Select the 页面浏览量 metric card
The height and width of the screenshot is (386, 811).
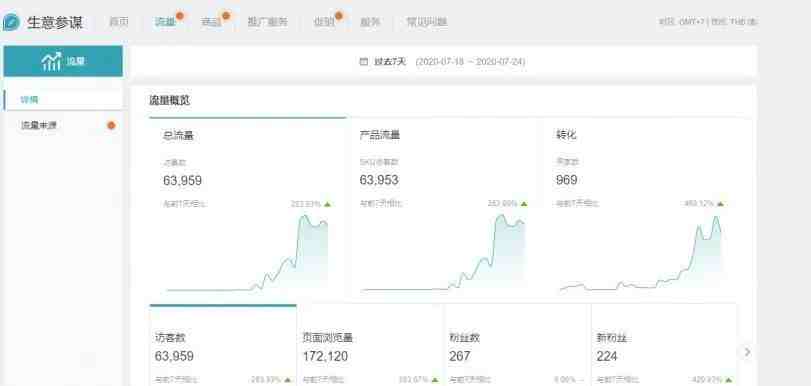coord(370,345)
